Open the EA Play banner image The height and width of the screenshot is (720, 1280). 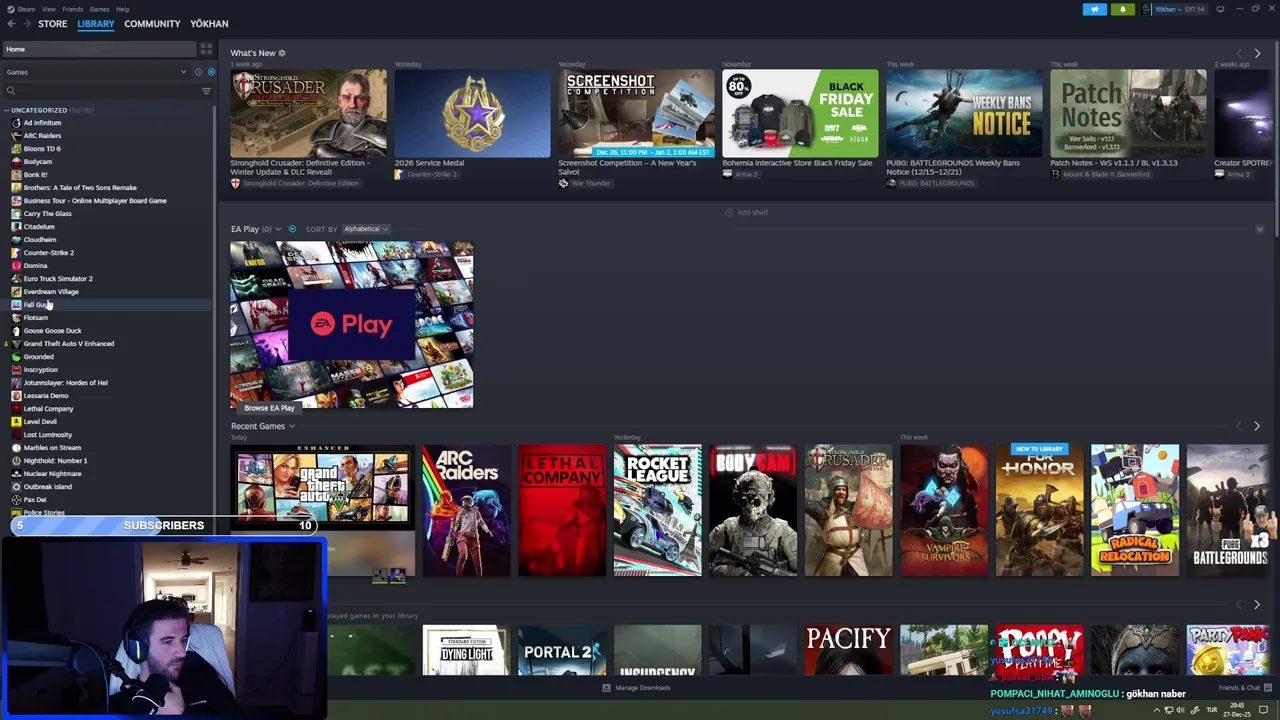click(x=351, y=325)
